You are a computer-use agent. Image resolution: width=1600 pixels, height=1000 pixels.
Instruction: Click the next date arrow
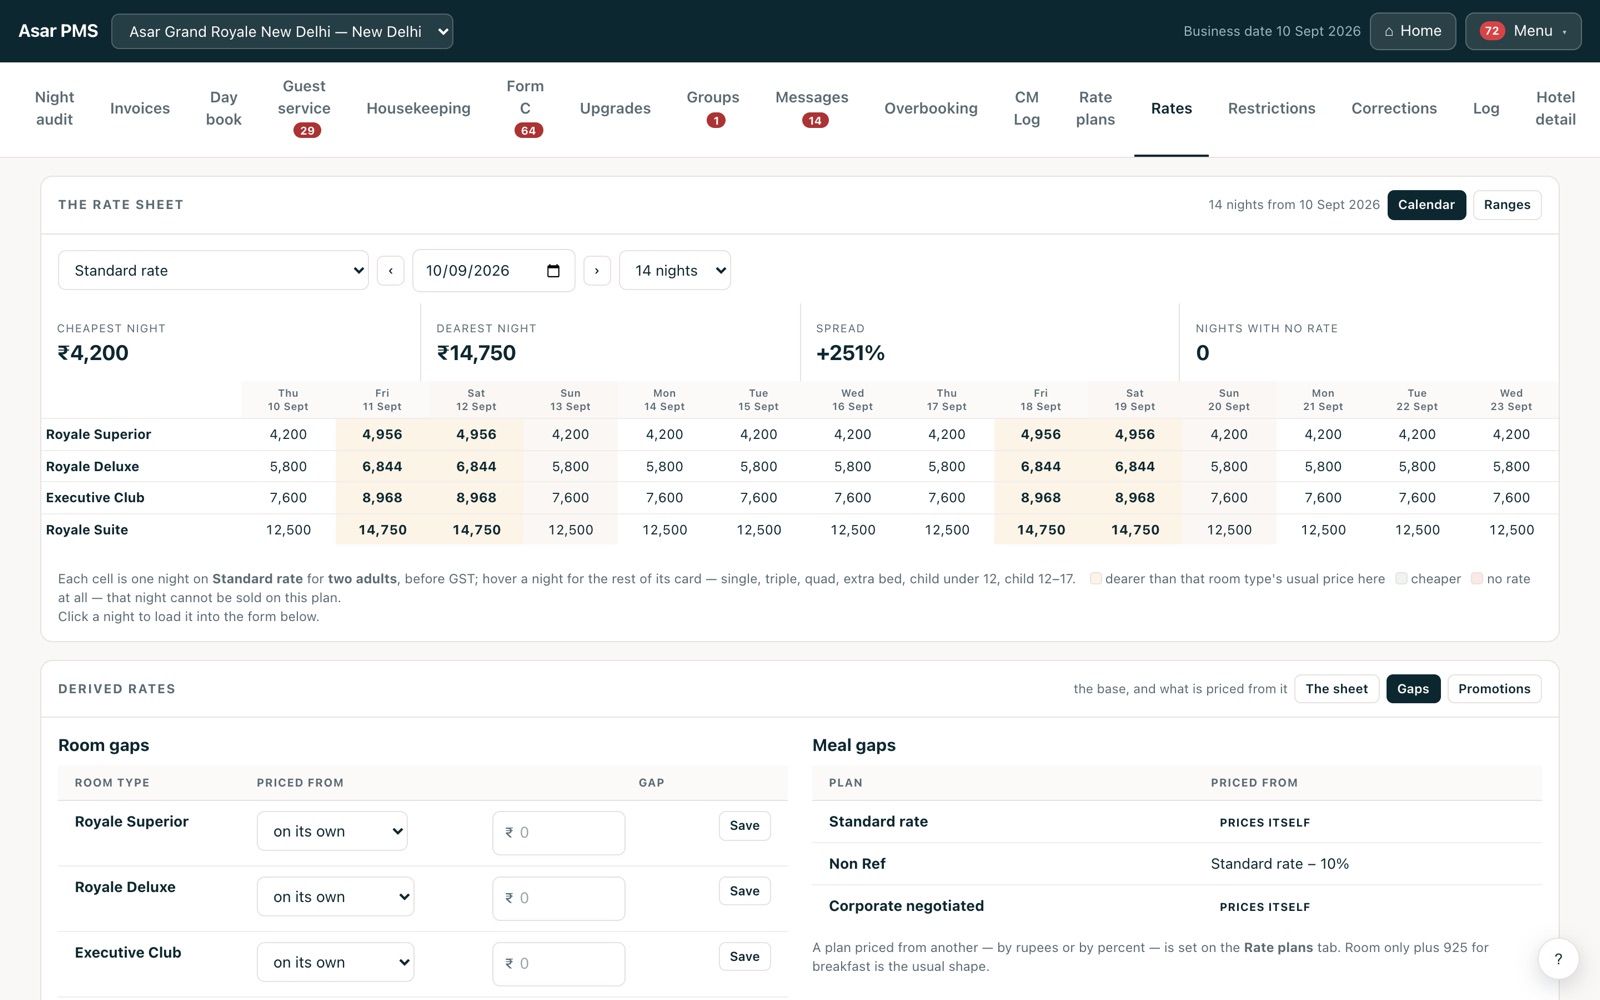pyautogui.click(x=597, y=271)
